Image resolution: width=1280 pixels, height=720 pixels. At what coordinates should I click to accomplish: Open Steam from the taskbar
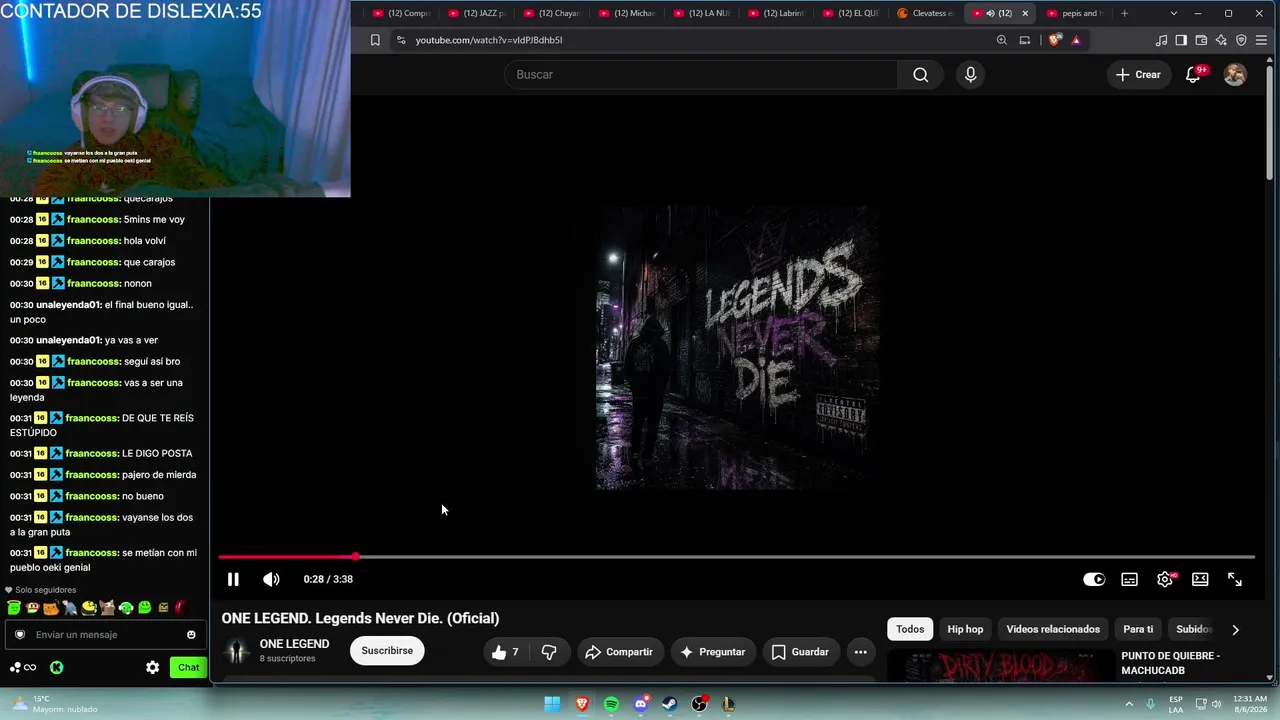tap(670, 704)
